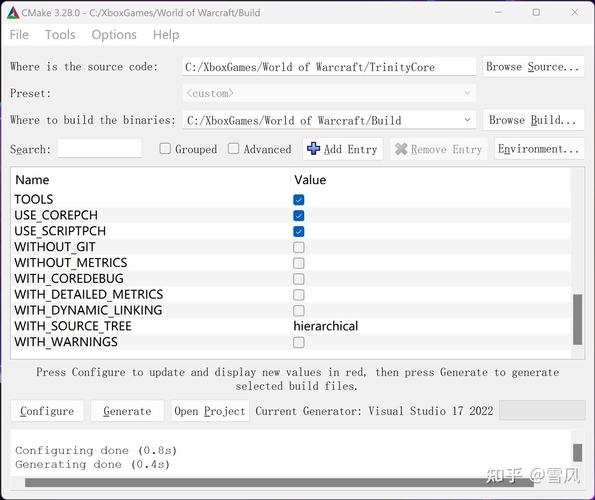Expand the build binaries path dropdown
Screen dimensions: 595x500
click(467, 120)
